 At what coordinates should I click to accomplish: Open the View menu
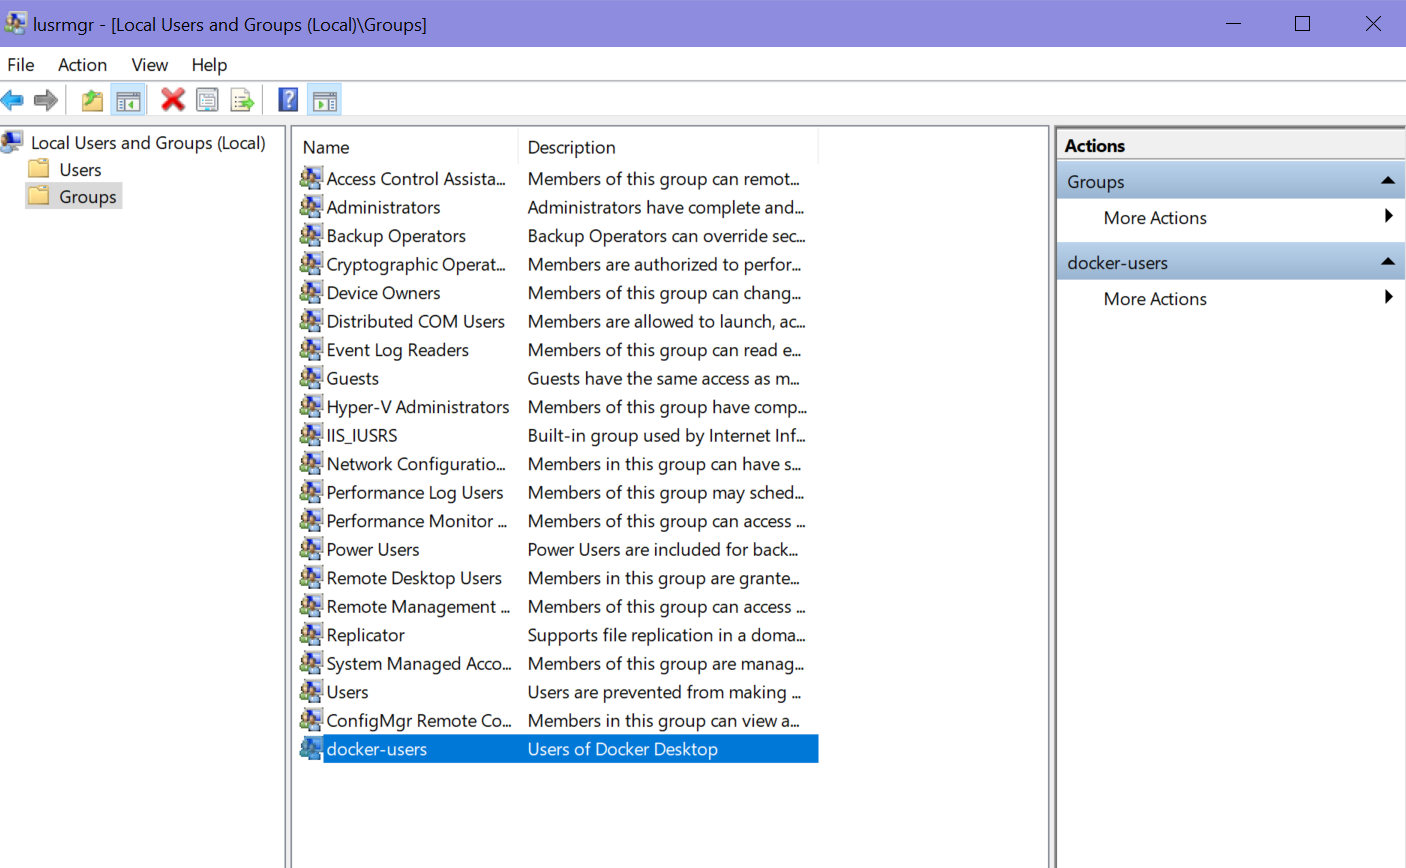[x=149, y=65]
